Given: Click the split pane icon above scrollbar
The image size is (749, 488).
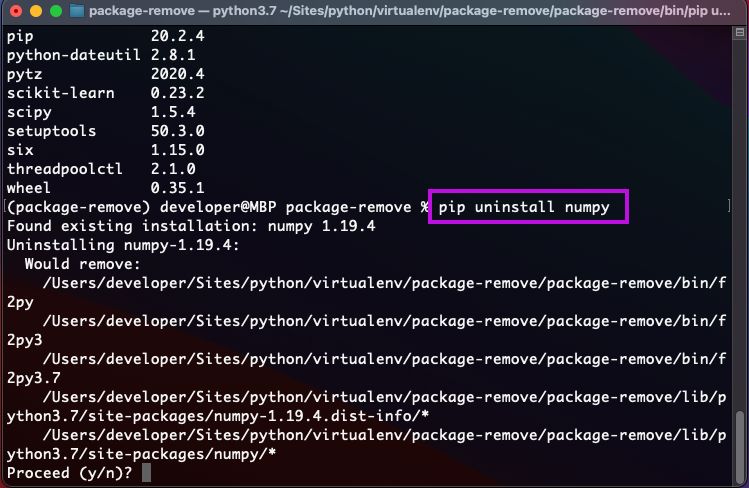Looking at the screenshot, I should (739, 32).
